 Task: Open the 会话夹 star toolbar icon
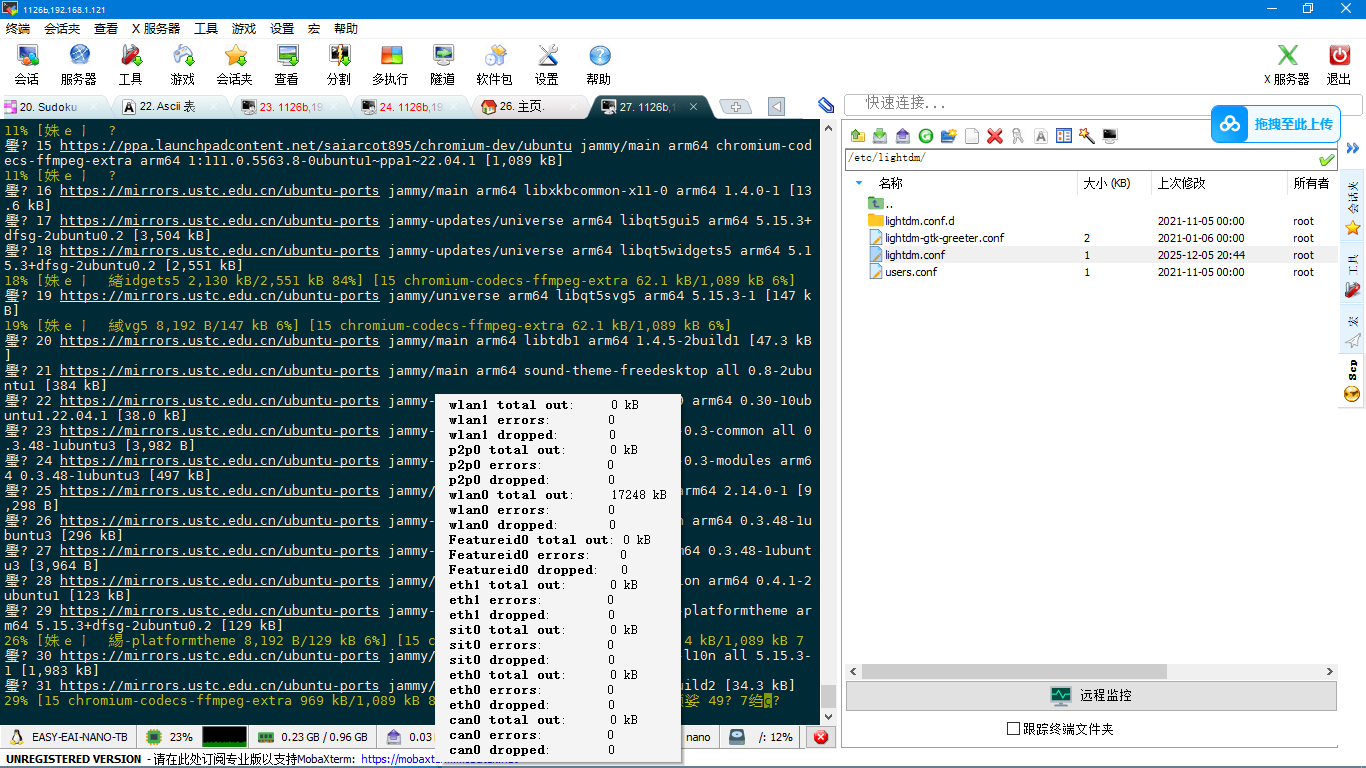point(235,65)
